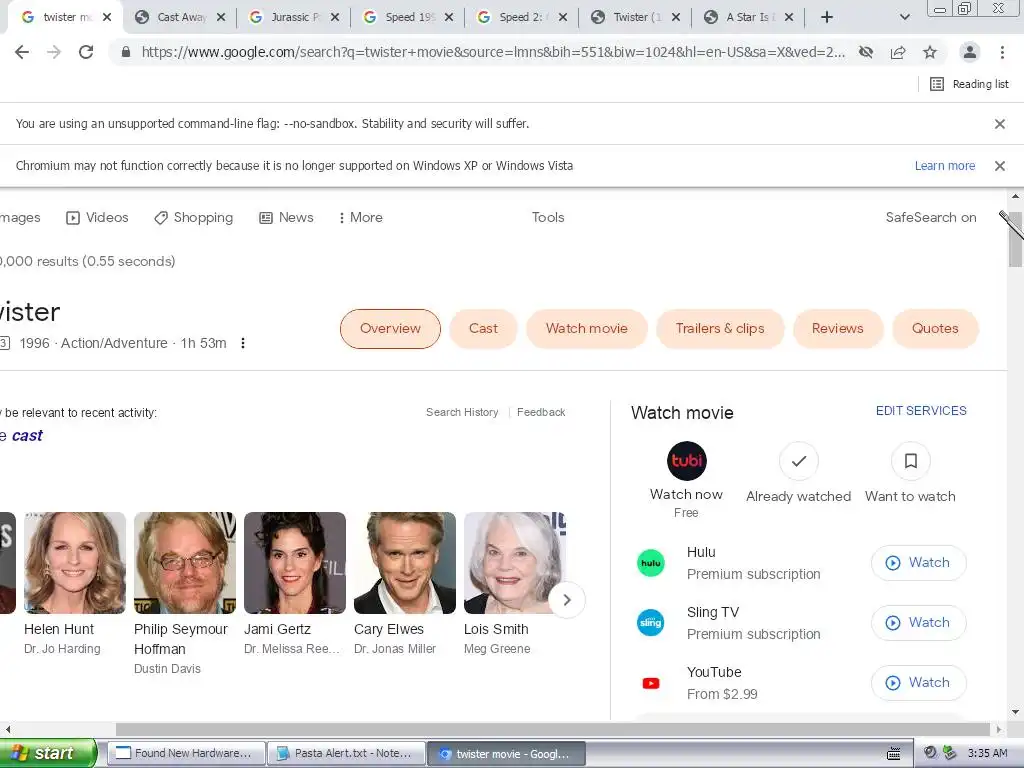The width and height of the screenshot is (1024, 768).
Task: Switch to Pasta Alert.txt Notepad taskbar item
Action: pos(346,754)
